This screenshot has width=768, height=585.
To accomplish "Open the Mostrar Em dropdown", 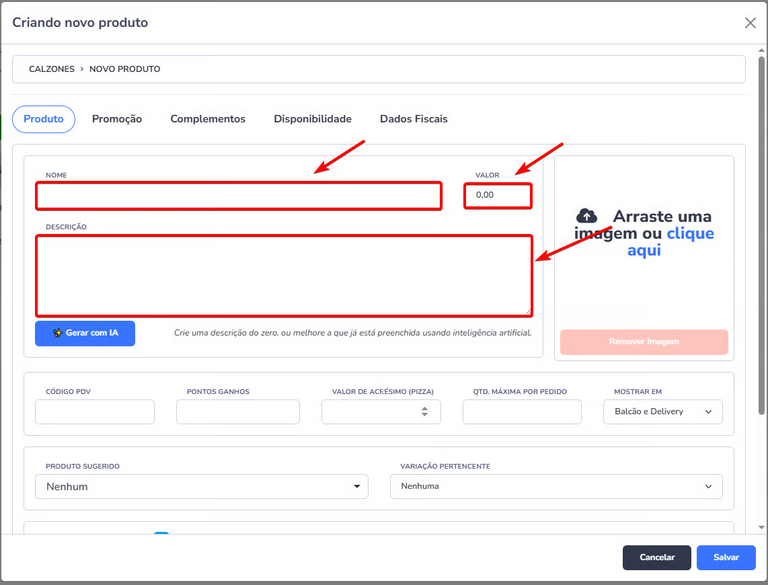I will click(x=662, y=411).
